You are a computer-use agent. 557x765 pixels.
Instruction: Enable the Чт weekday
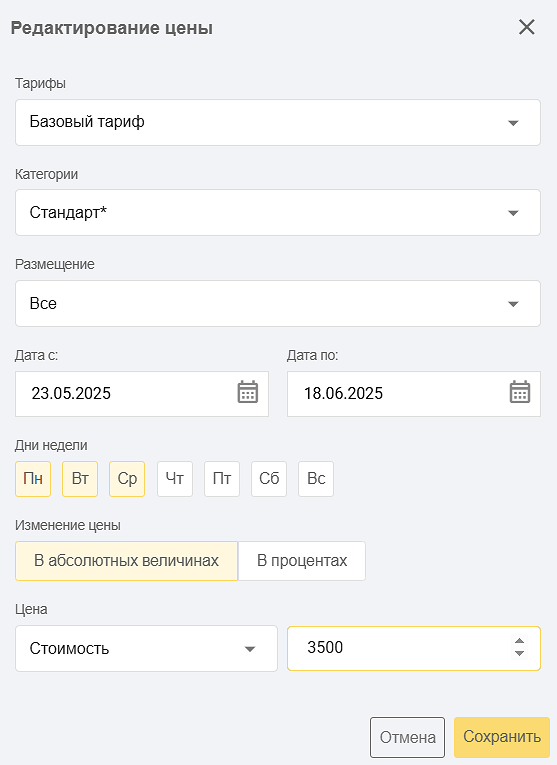pos(175,479)
